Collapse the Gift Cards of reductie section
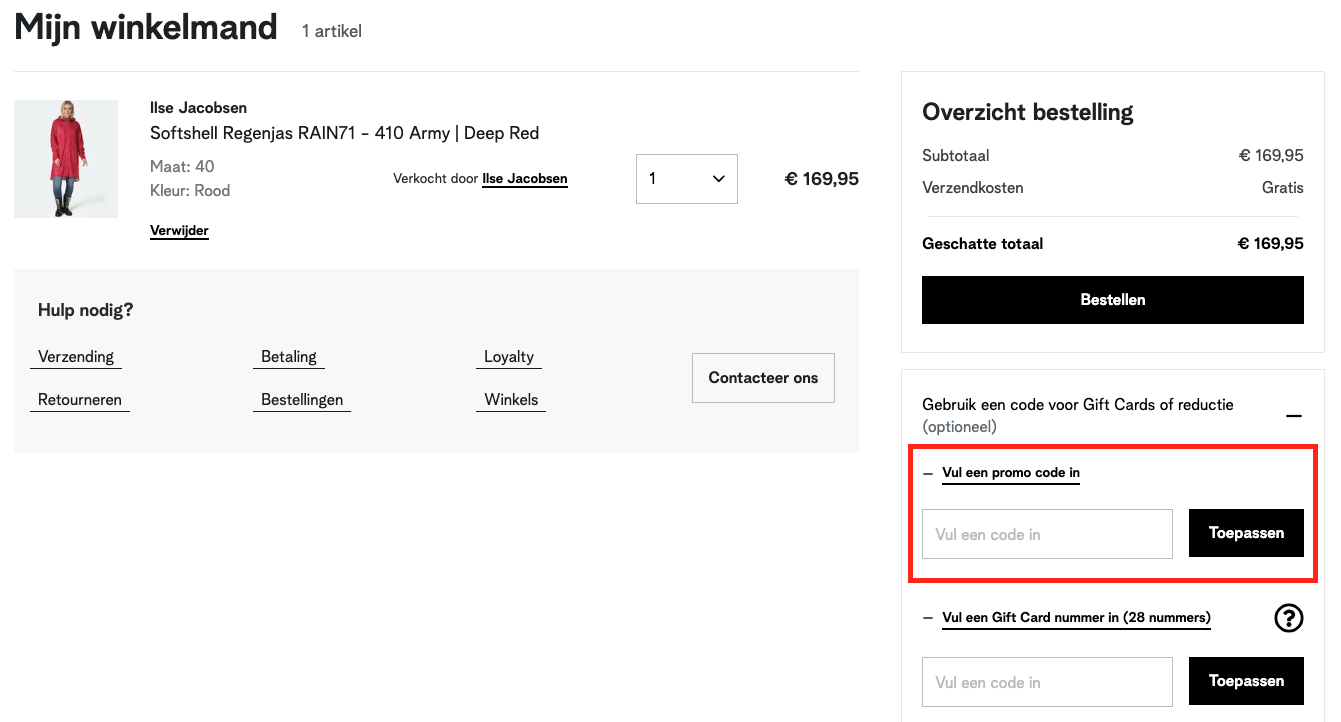The height and width of the screenshot is (722, 1341). (1294, 415)
